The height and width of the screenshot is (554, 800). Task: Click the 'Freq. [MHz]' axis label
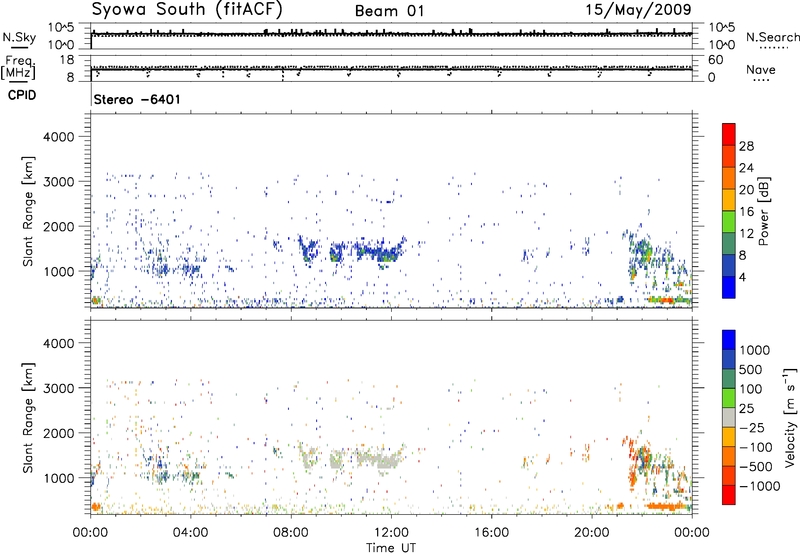pyautogui.click(x=18, y=68)
